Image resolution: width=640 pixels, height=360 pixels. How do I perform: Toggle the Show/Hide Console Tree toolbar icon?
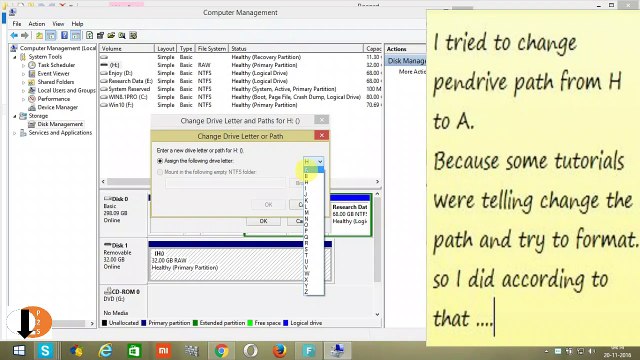coord(51,36)
